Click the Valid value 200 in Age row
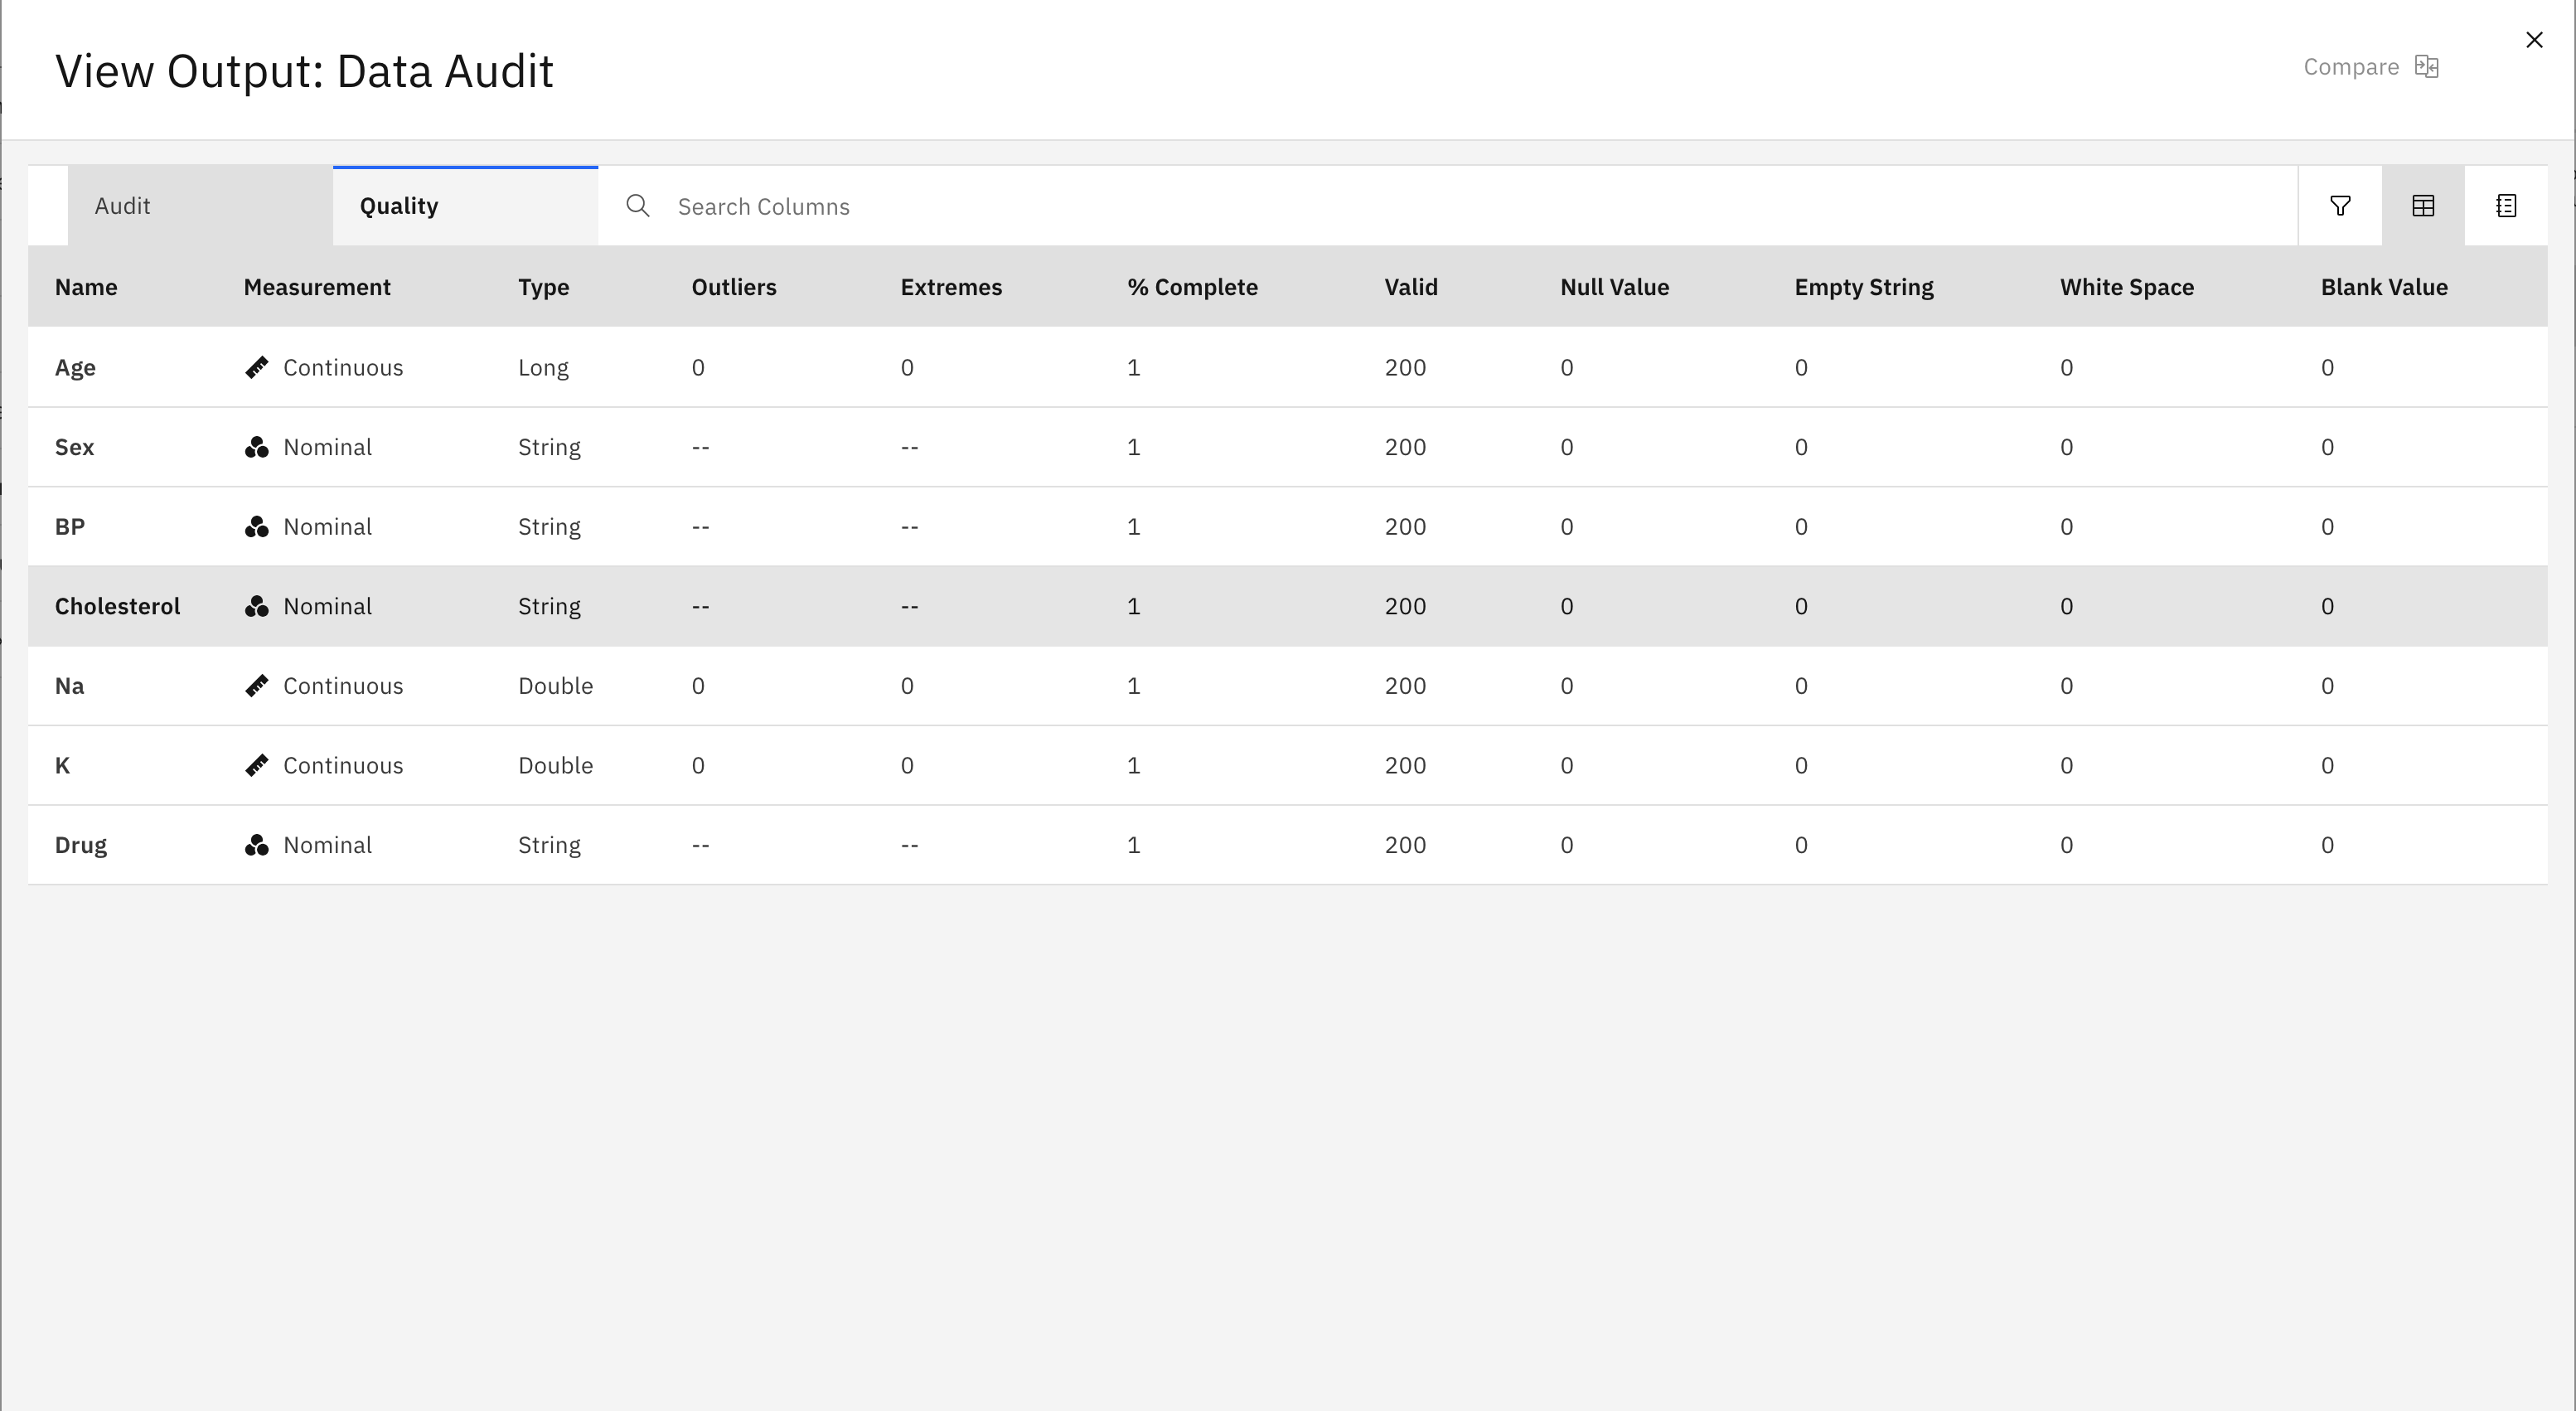The image size is (2576, 1411). pos(1405,367)
